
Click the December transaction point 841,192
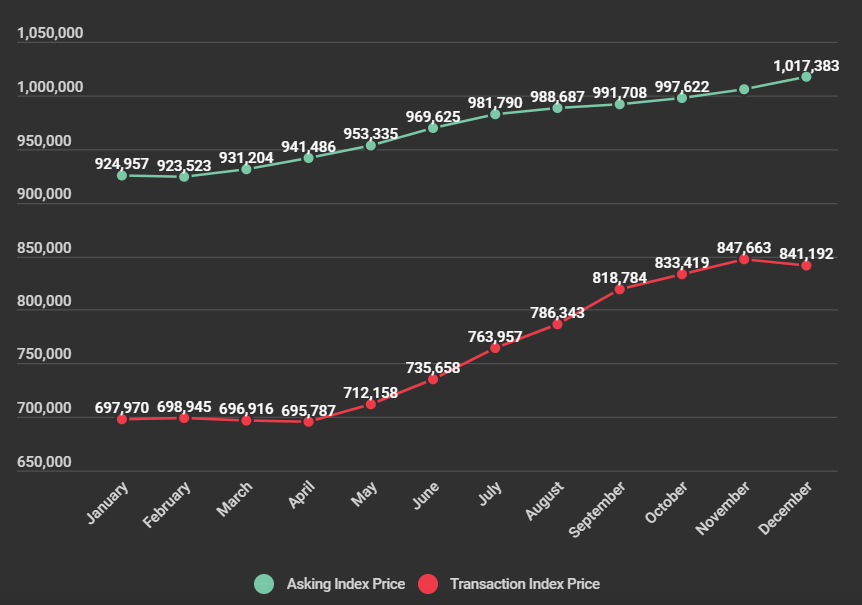(806, 265)
